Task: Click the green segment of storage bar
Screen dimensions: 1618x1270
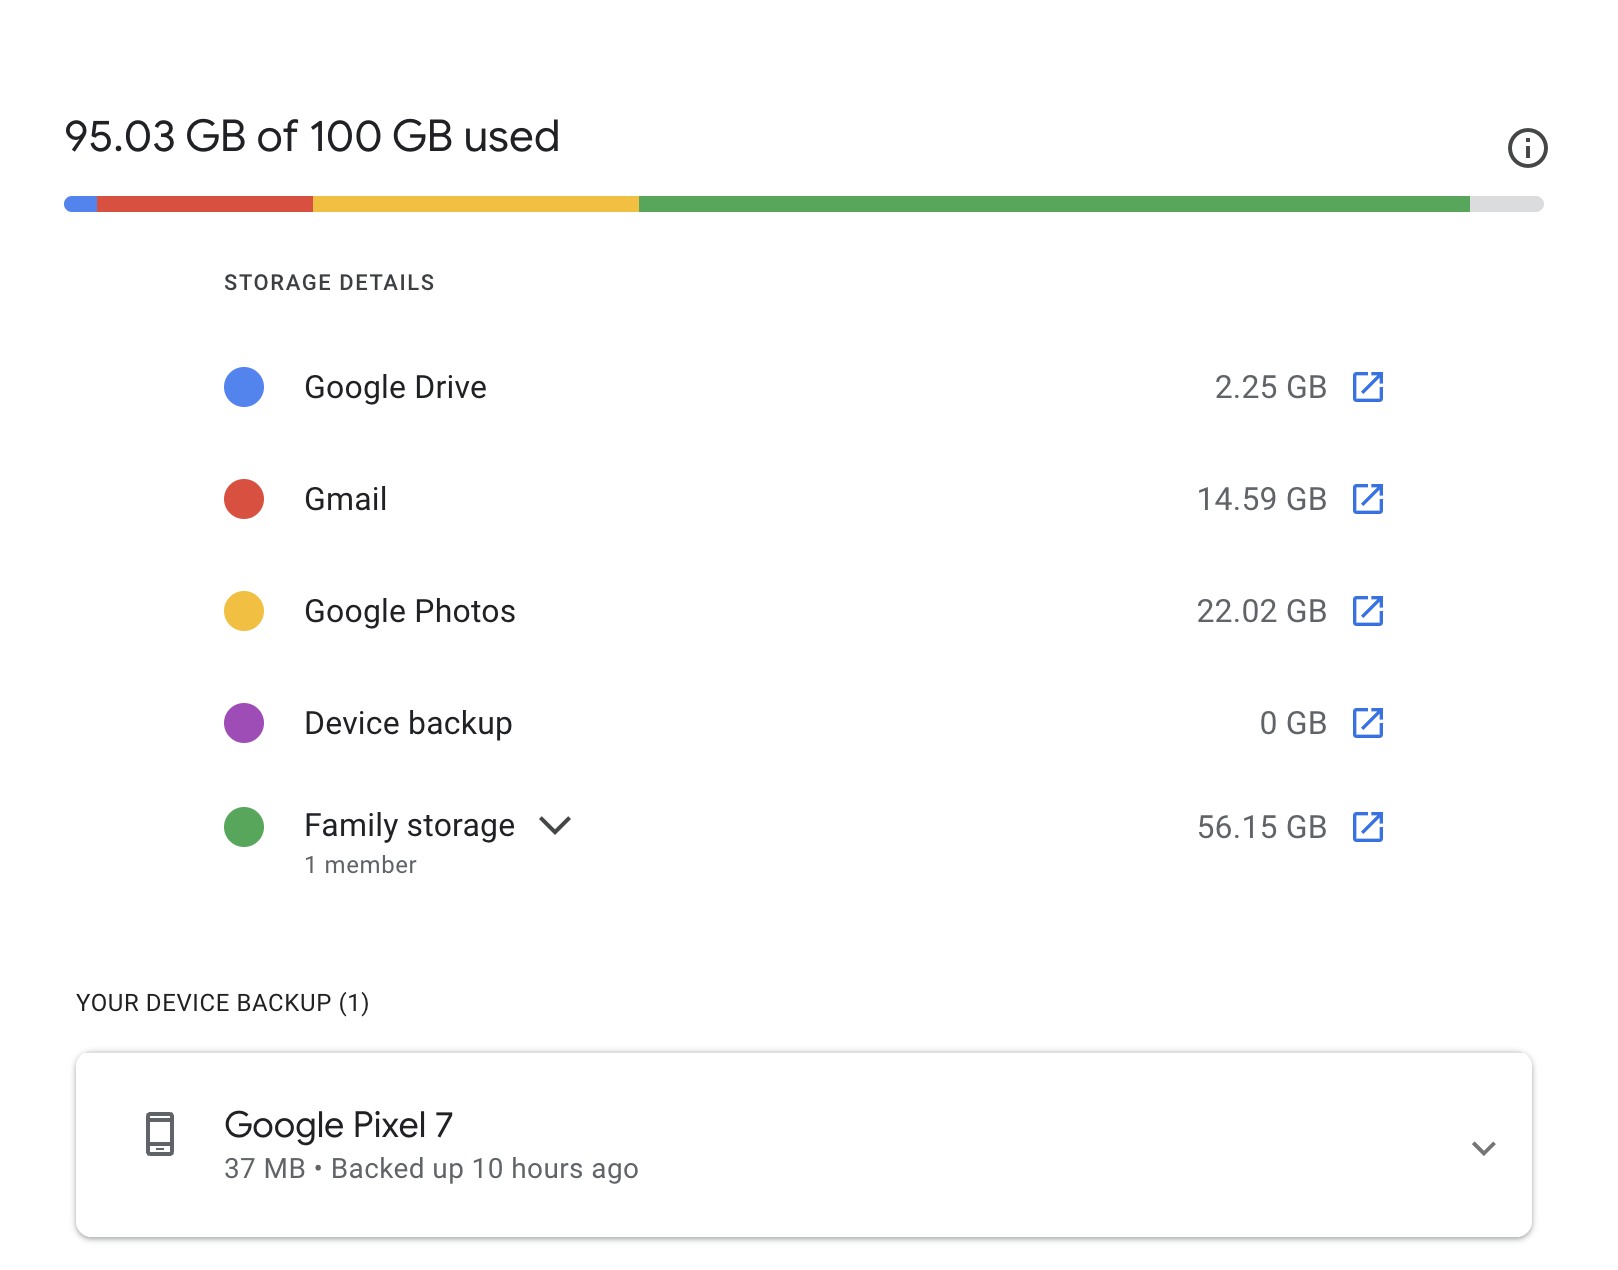Action: (1054, 204)
